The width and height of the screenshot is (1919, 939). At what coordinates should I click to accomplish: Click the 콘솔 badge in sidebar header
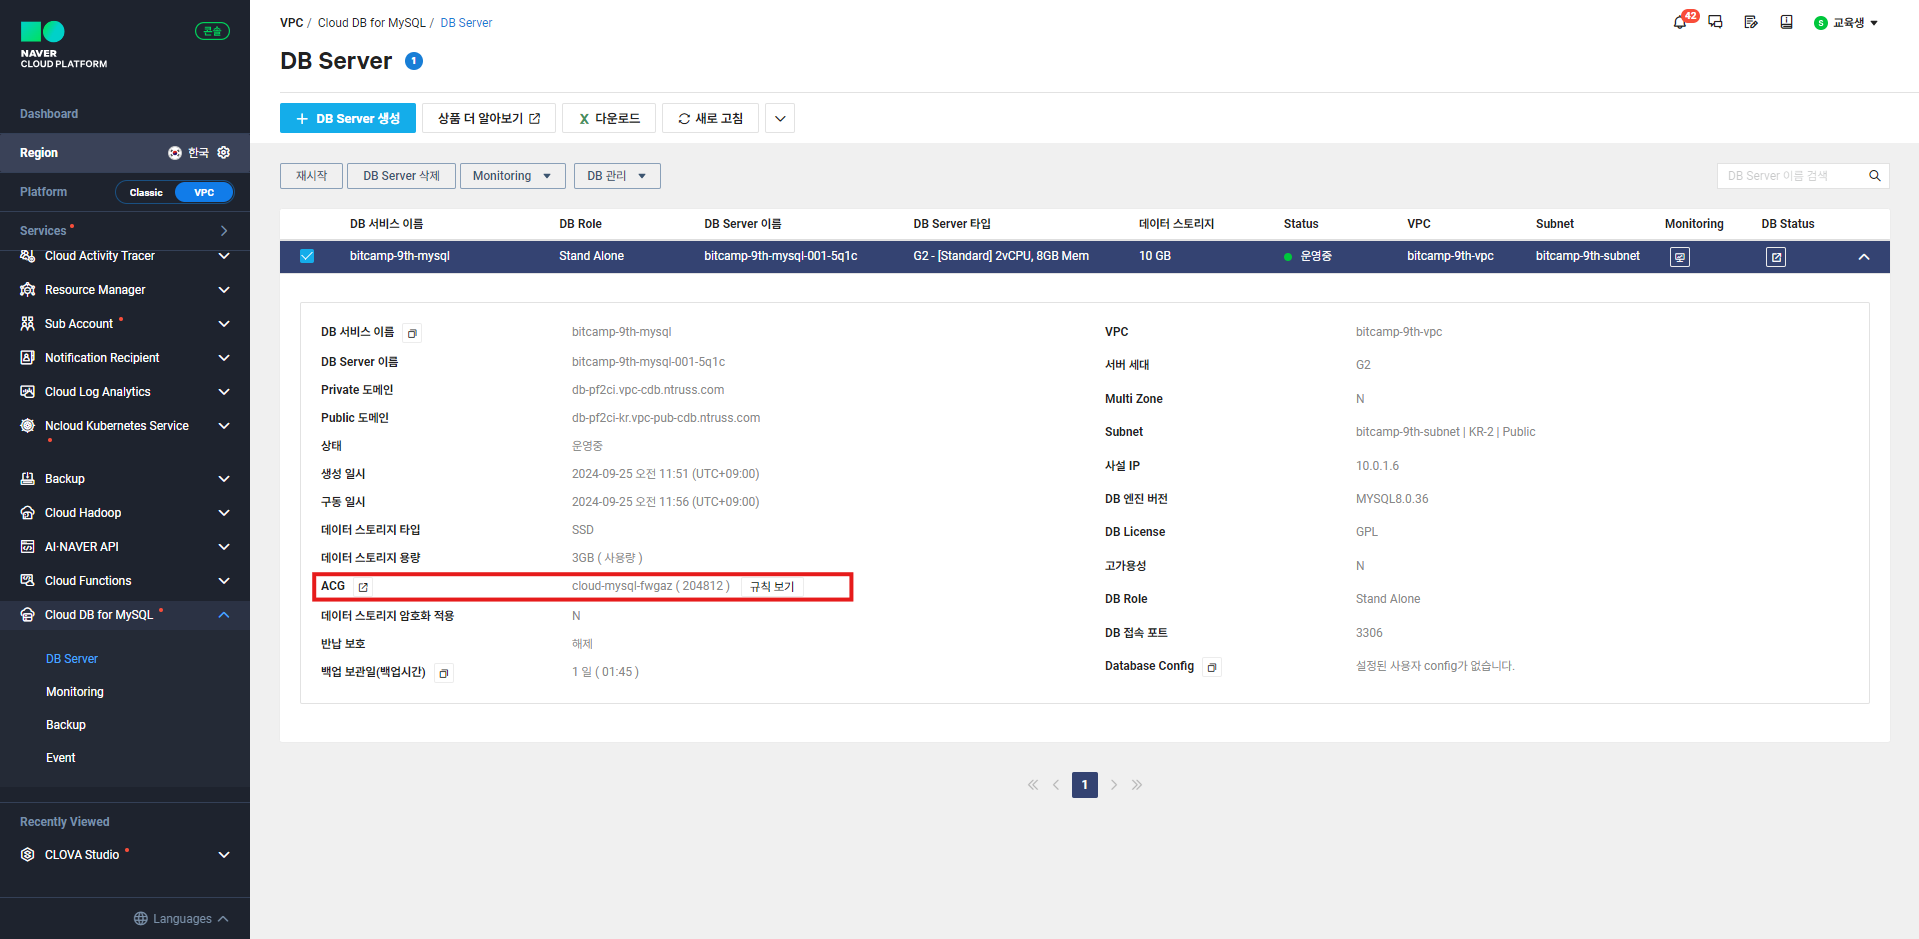pyautogui.click(x=212, y=31)
